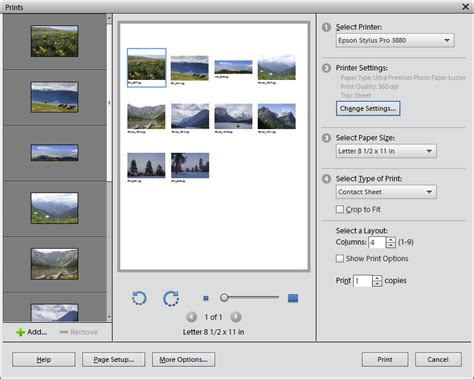Go to next page arrow
The height and width of the screenshot is (379, 474).
pos(236,317)
